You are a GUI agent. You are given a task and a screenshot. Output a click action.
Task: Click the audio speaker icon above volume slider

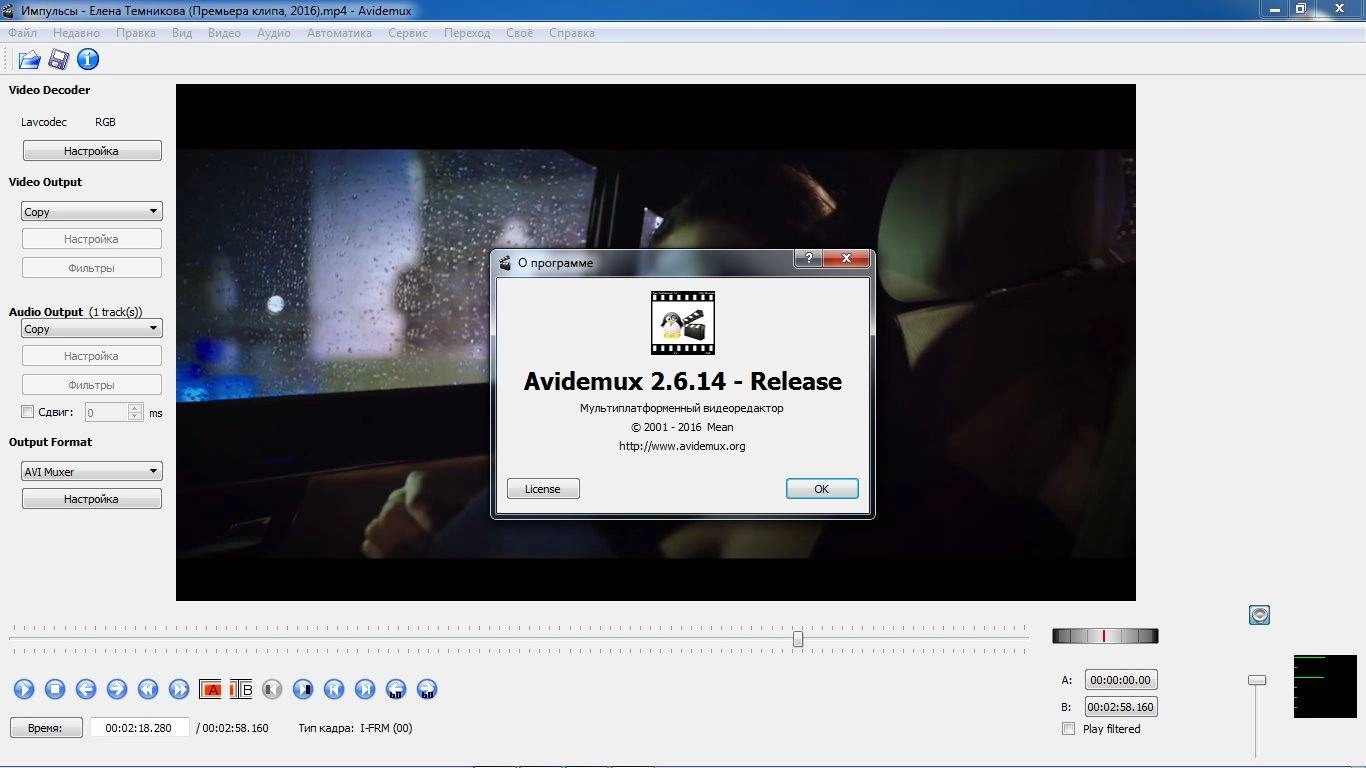coord(1259,615)
